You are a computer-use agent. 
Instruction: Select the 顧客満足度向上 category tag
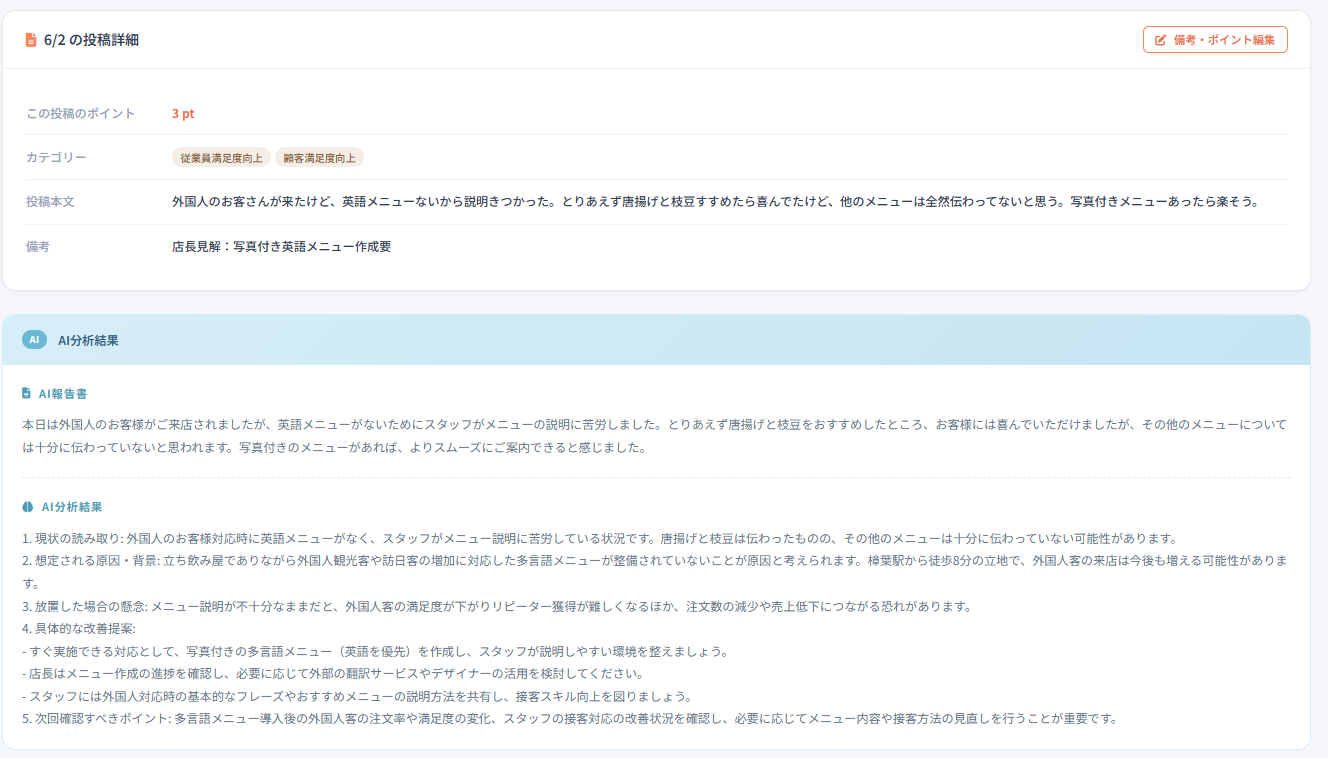(319, 158)
